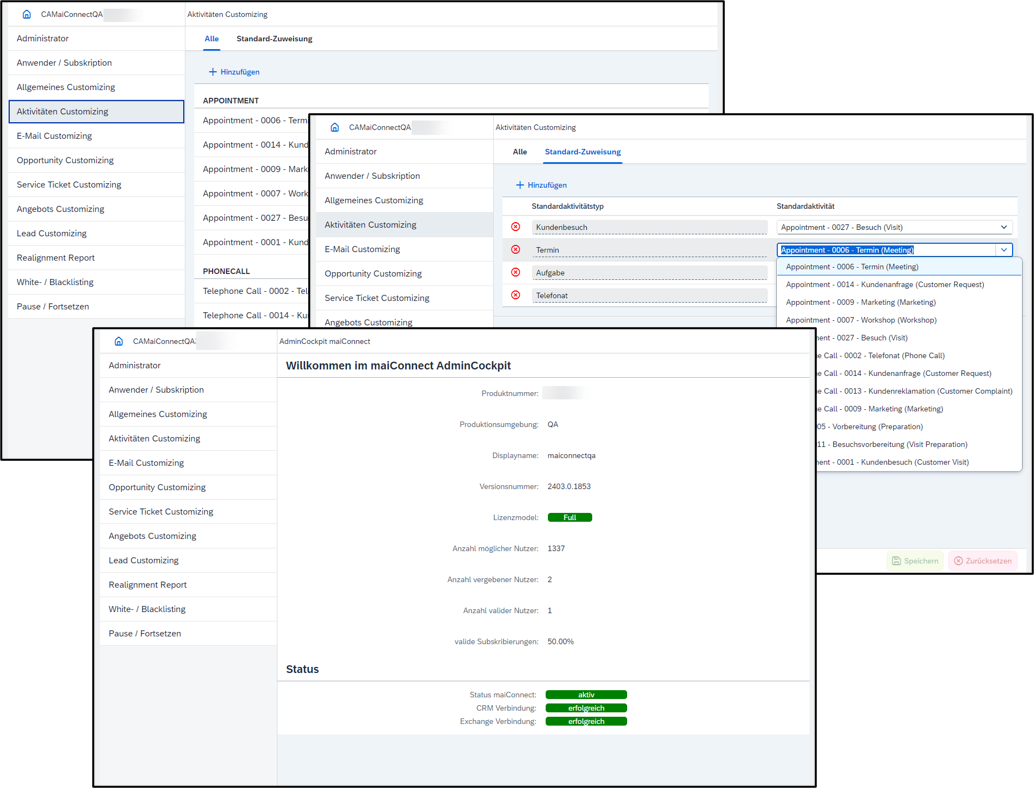
Task: Click the Zurücksetzen button
Action: pyautogui.click(x=982, y=561)
